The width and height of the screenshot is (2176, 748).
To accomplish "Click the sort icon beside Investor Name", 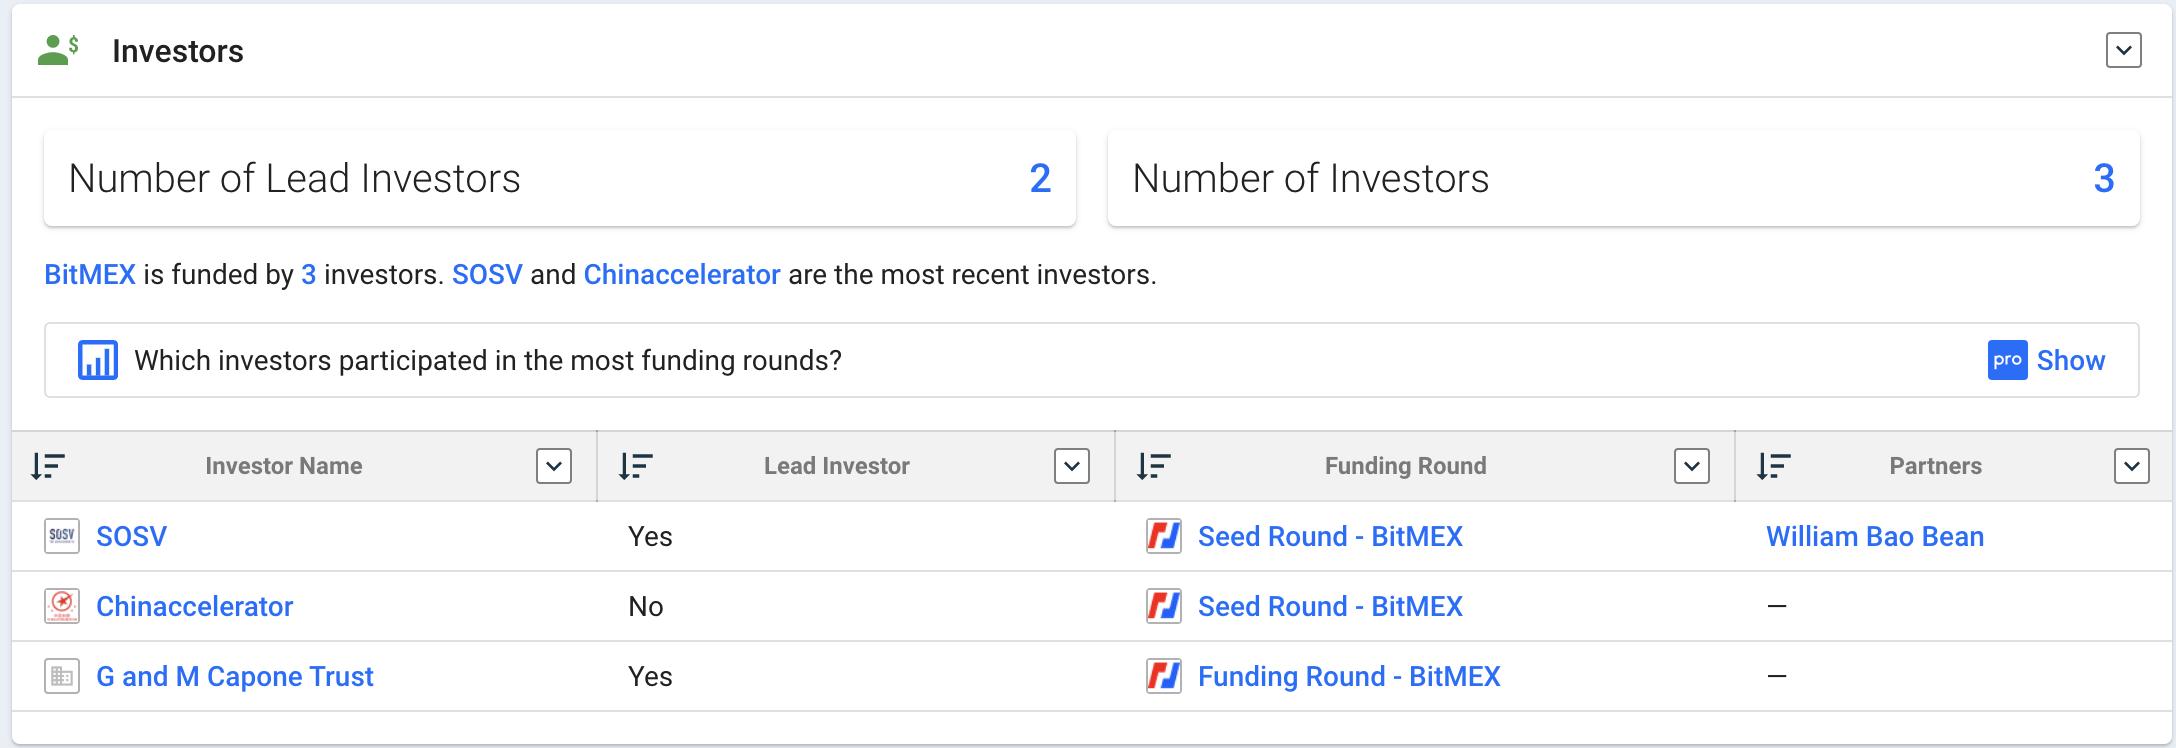I will tap(48, 466).
